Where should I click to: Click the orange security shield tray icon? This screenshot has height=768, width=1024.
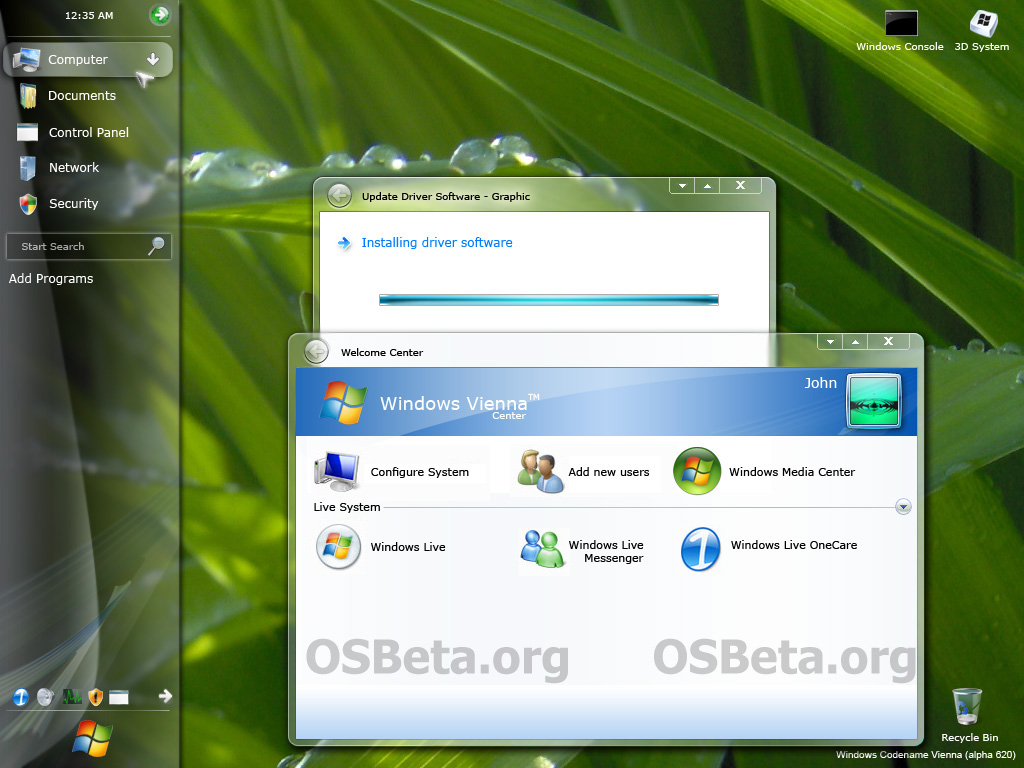pyautogui.click(x=96, y=697)
